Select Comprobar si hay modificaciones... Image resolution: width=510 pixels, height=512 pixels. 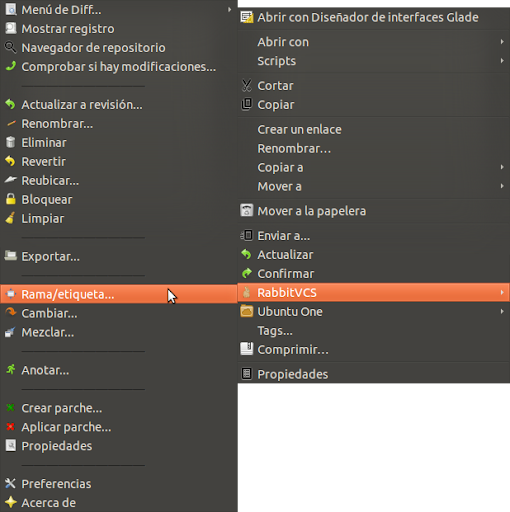point(119,67)
